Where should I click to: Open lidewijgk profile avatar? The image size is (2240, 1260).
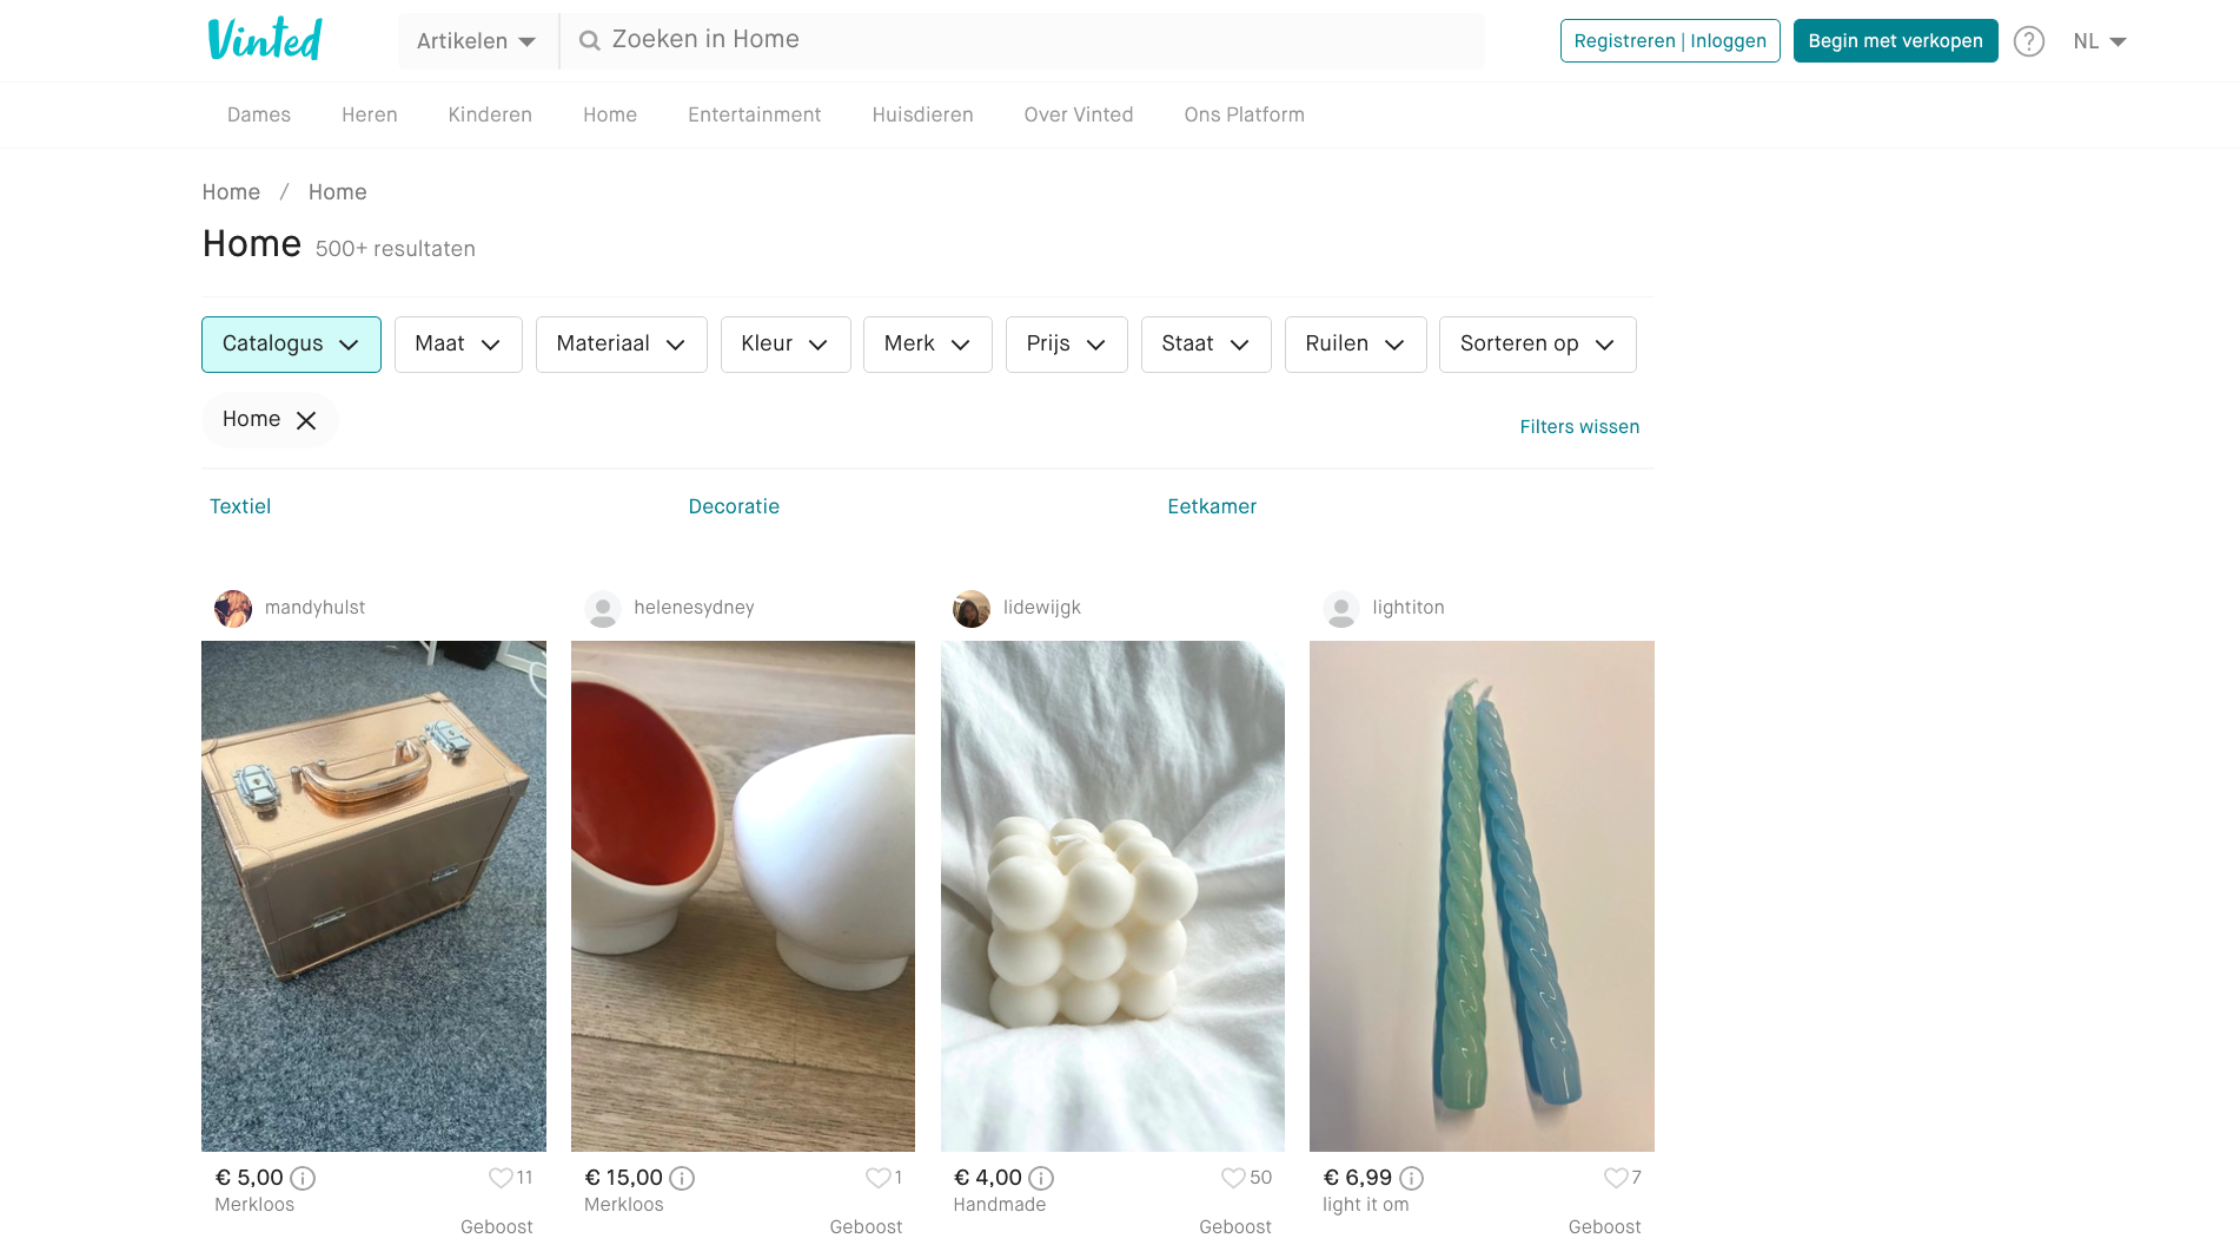coord(971,608)
